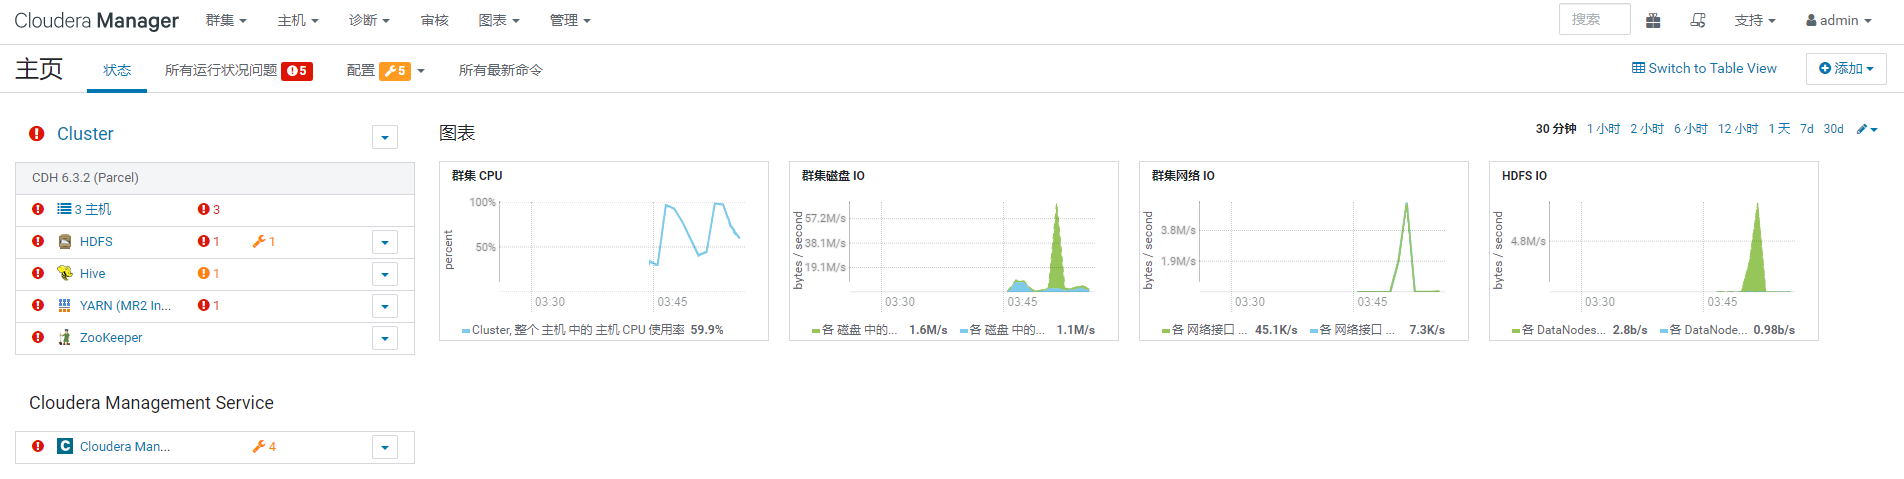Image resolution: width=1904 pixels, height=479 pixels.
Task: Open the 诊断 menu
Action: point(369,20)
